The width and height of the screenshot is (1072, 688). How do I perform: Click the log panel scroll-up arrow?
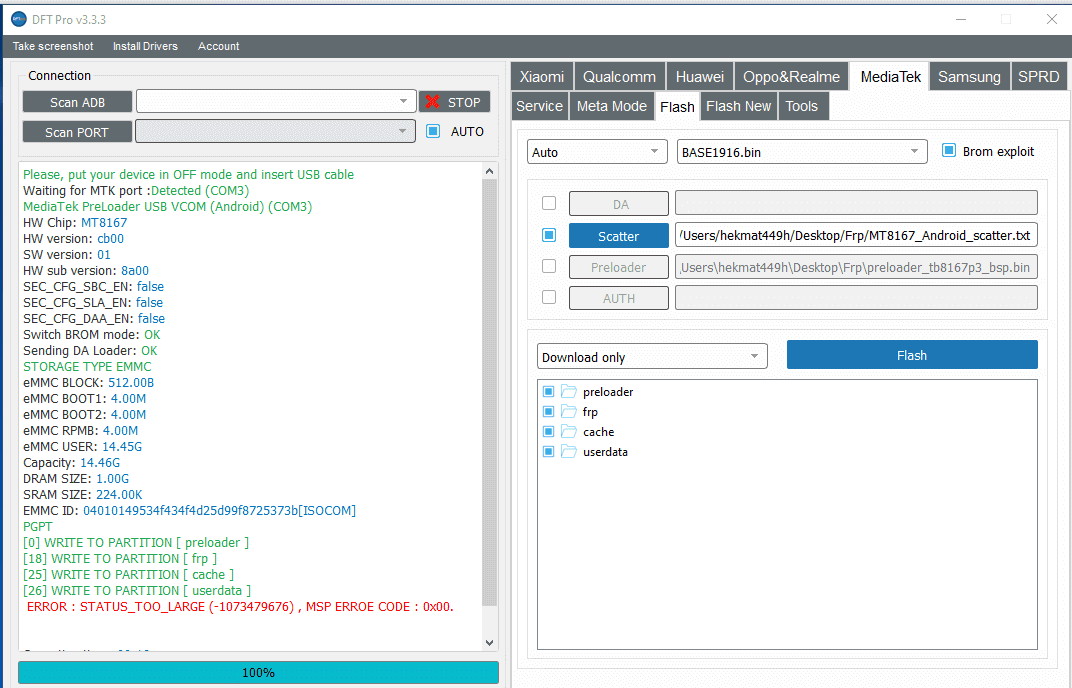point(489,171)
